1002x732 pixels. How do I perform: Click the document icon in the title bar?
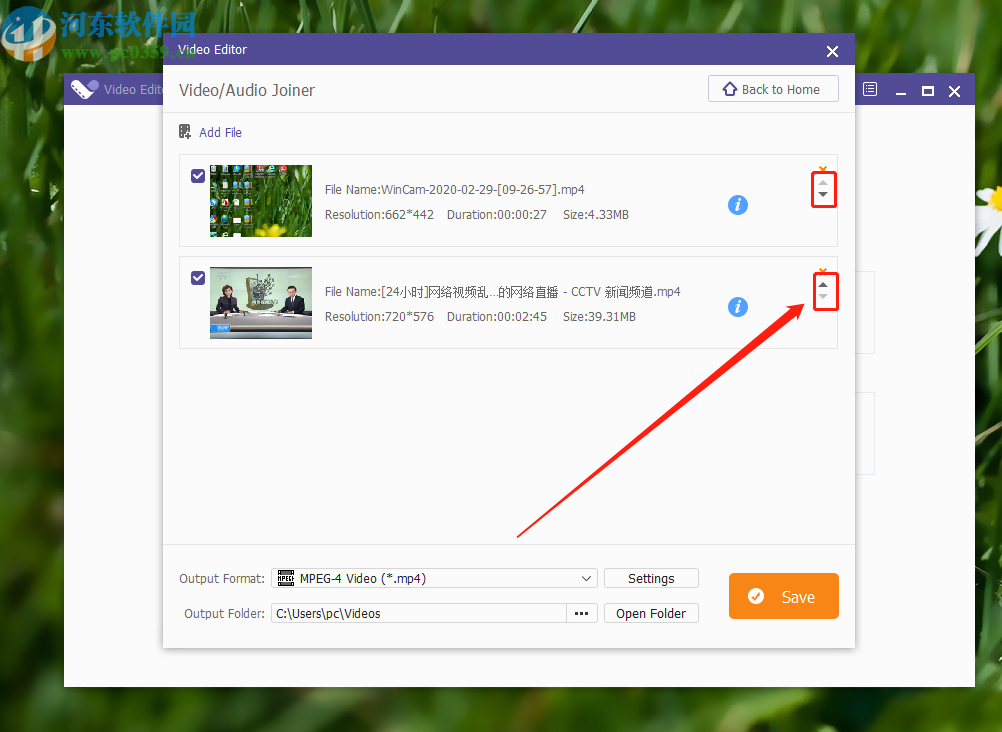(x=869, y=88)
